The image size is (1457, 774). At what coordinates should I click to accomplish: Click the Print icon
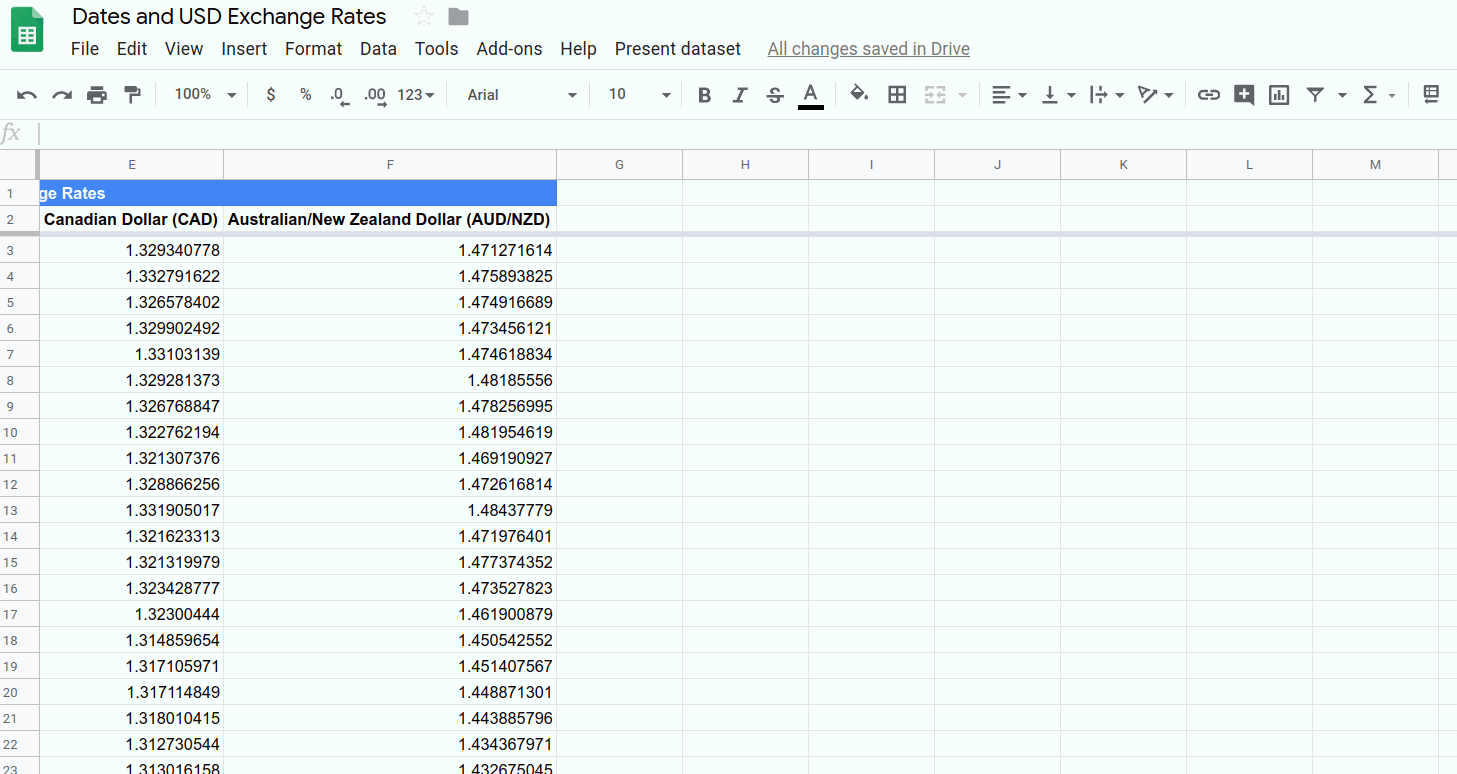[97, 95]
